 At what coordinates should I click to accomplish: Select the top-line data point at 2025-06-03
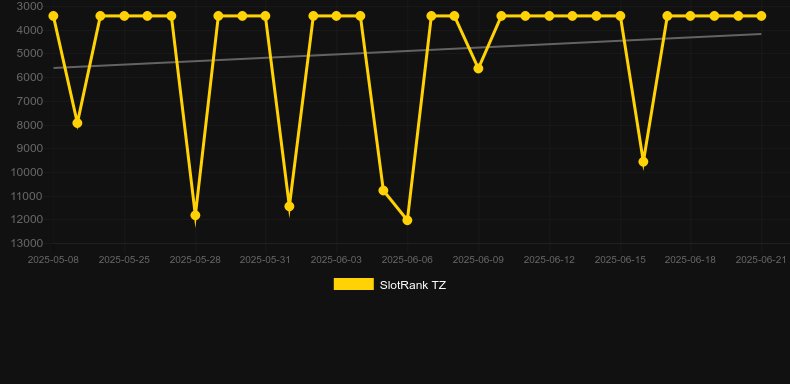tap(337, 16)
